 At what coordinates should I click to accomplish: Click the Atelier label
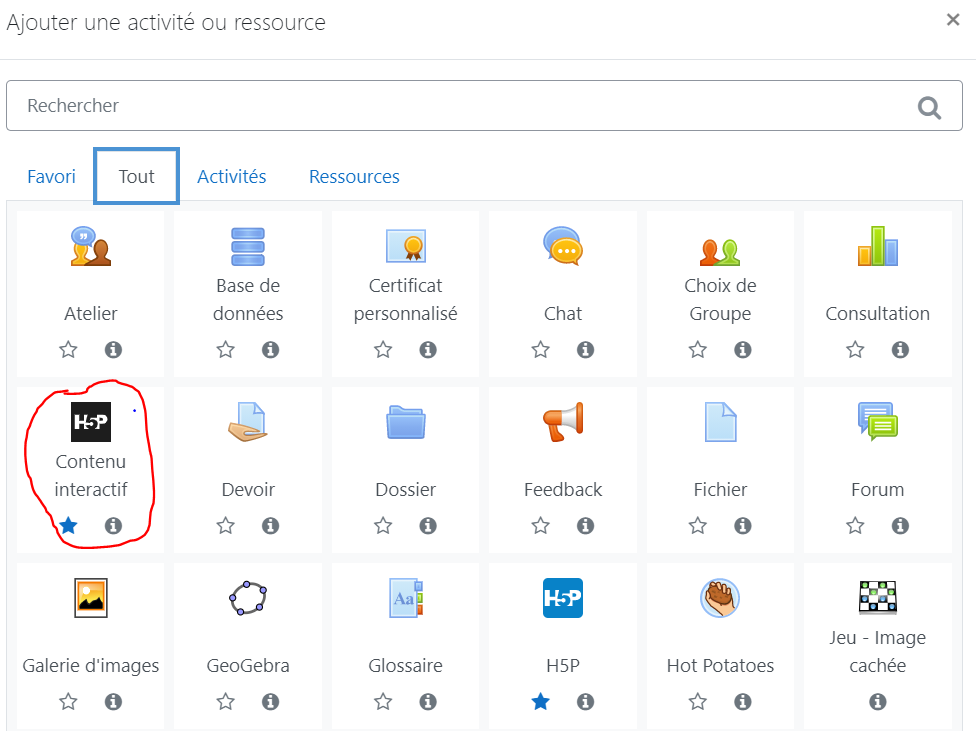91,313
